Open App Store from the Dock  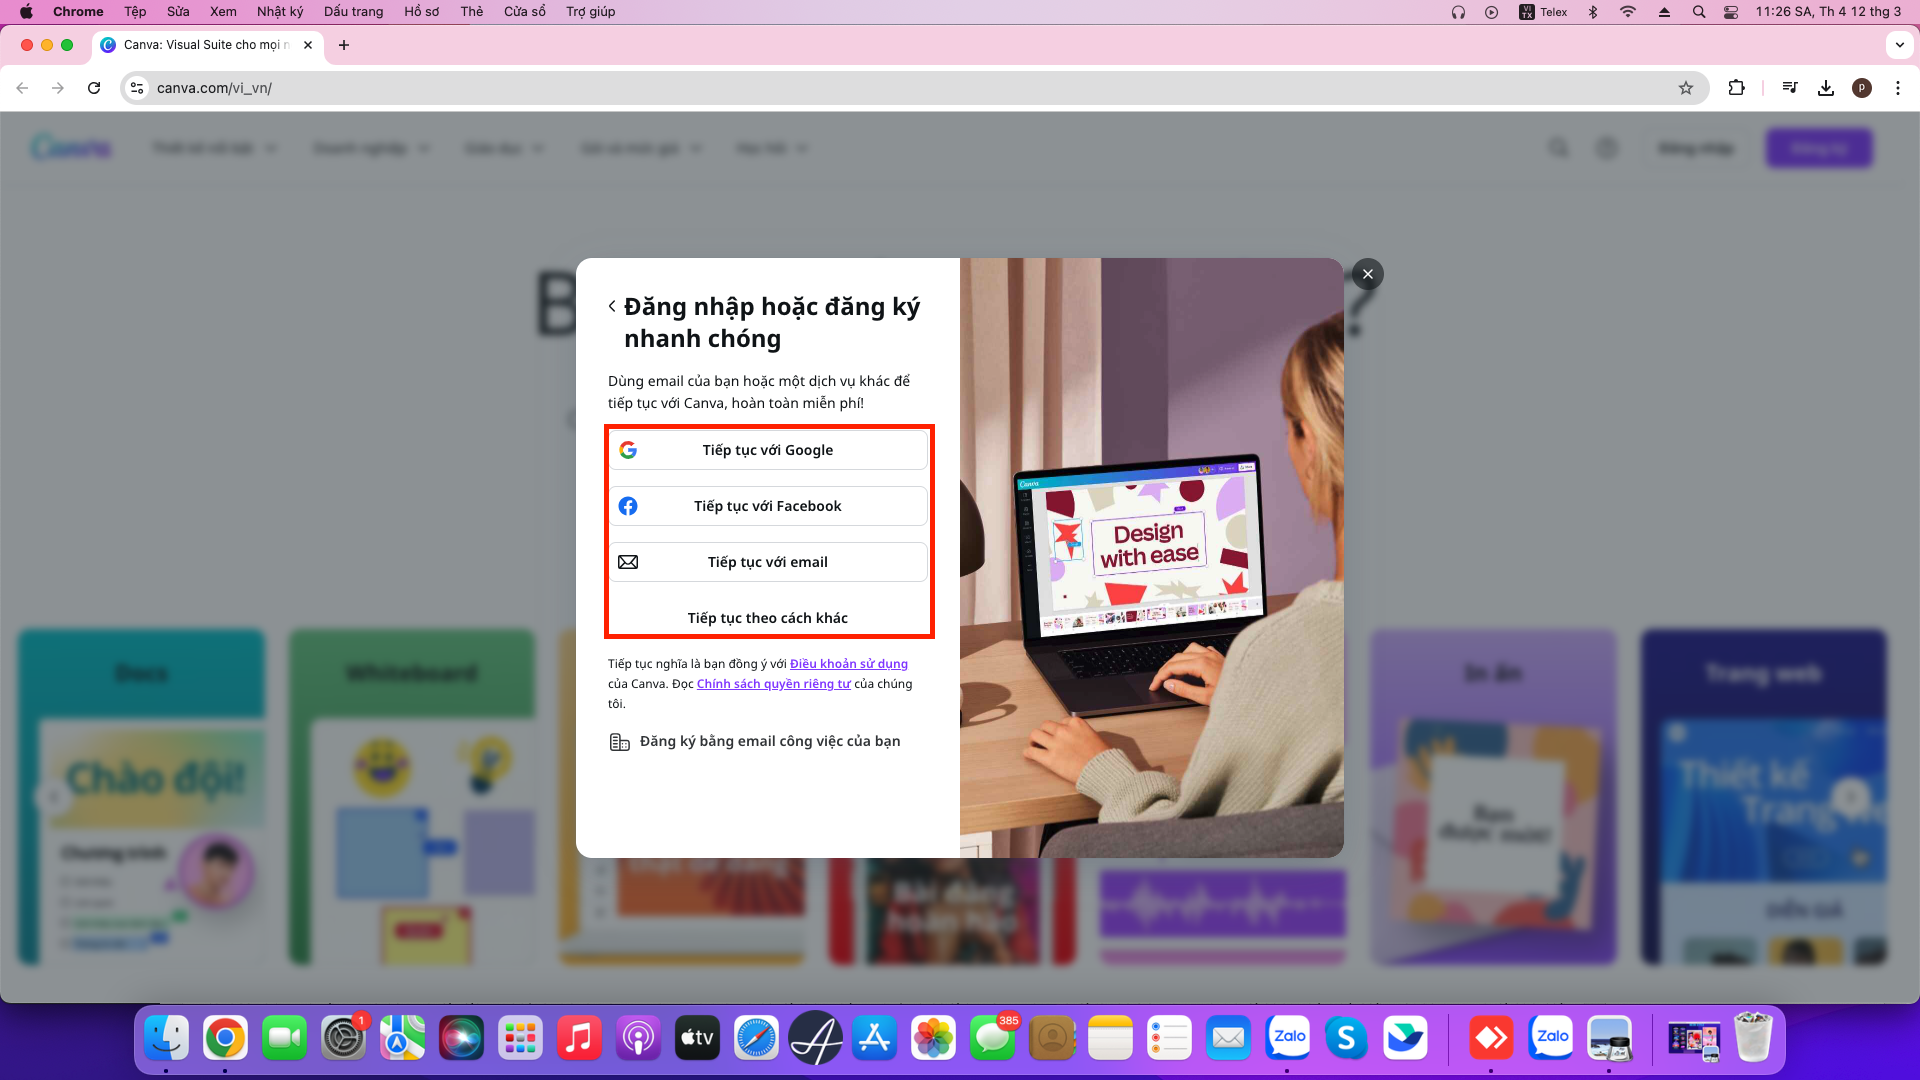(x=874, y=1039)
